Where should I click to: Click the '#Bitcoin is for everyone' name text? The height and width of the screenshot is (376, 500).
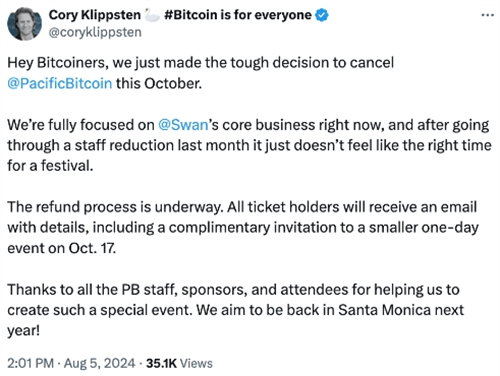238,15
